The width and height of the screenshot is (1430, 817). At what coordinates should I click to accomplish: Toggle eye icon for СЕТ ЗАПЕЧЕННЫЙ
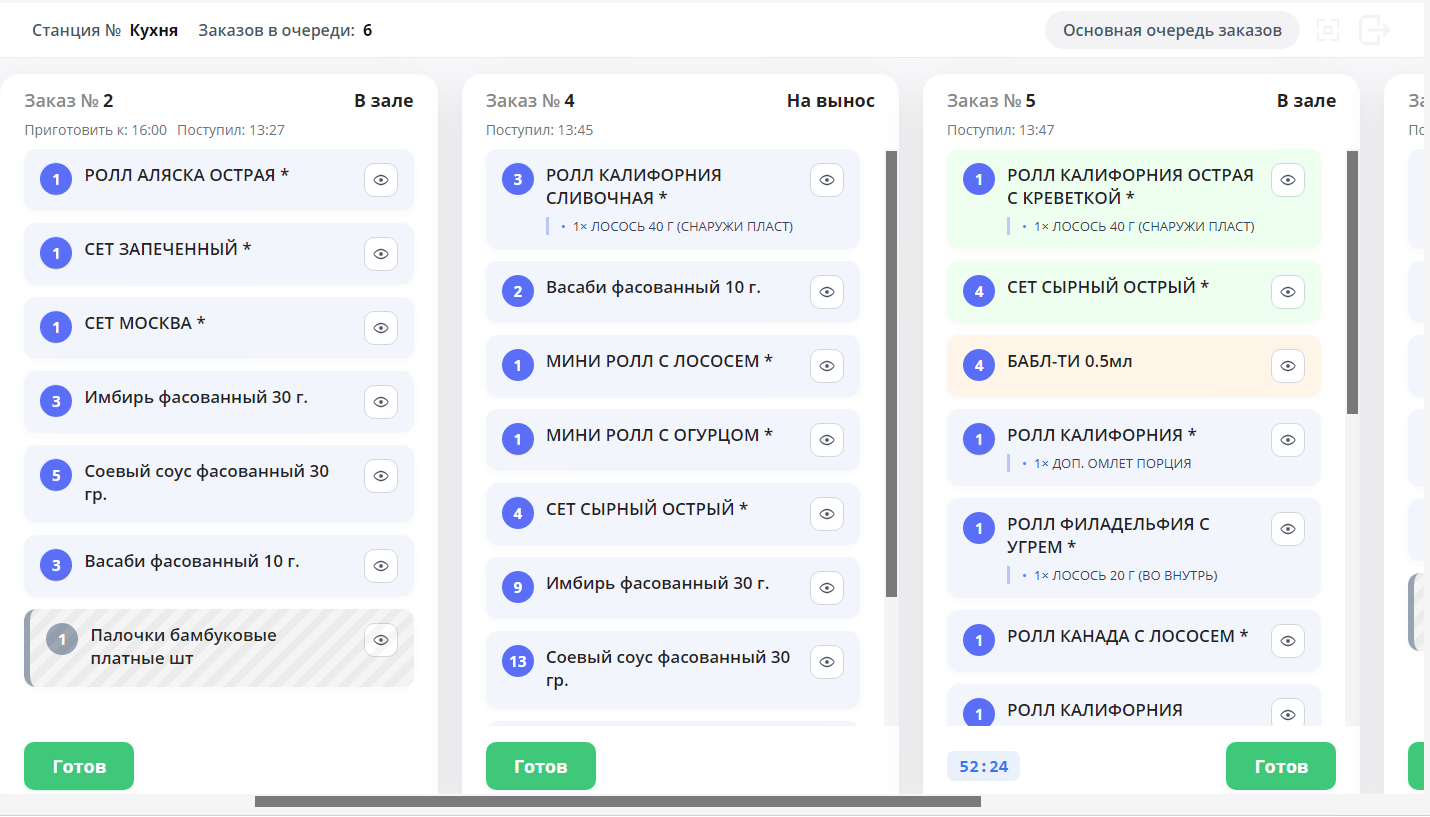[381, 254]
